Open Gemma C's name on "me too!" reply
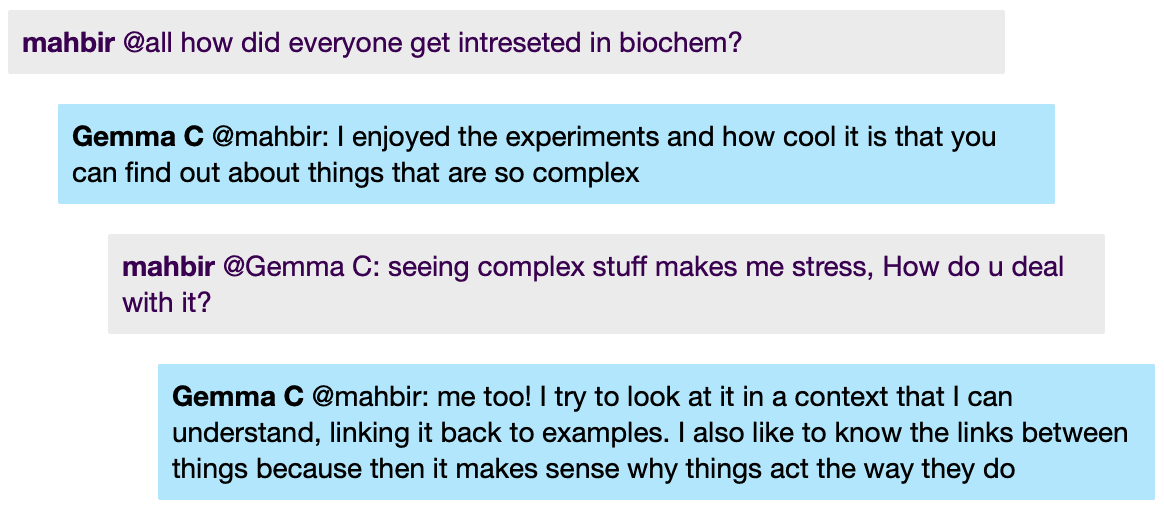The image size is (1164, 510). (238, 397)
